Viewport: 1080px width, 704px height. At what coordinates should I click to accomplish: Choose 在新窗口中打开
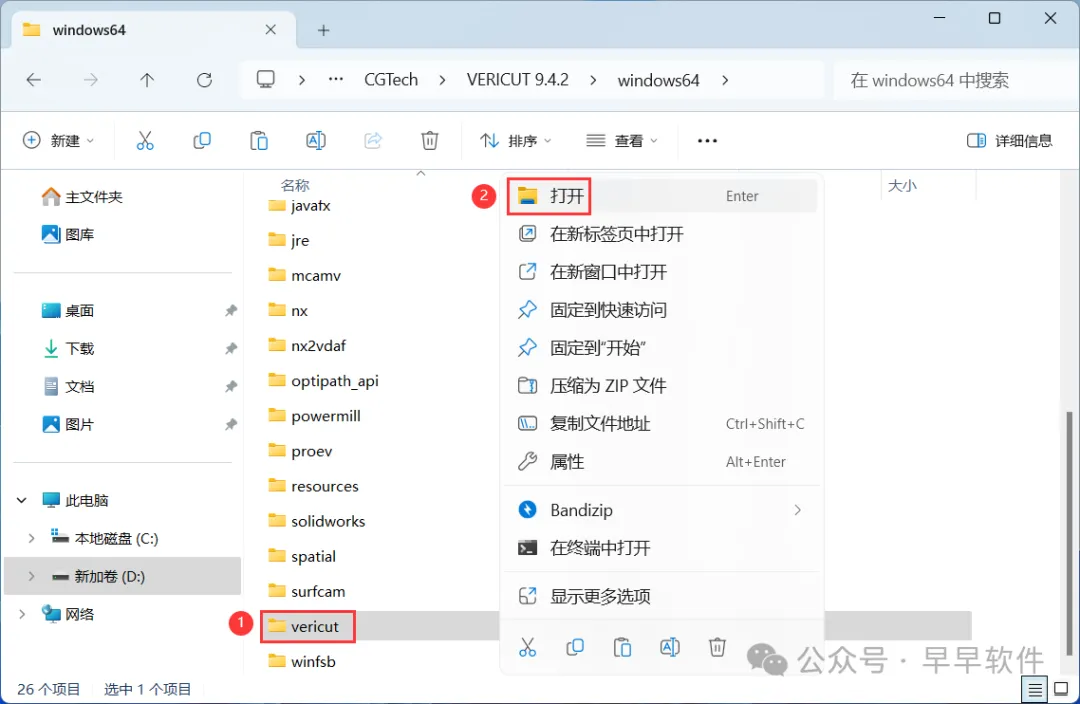(661, 272)
